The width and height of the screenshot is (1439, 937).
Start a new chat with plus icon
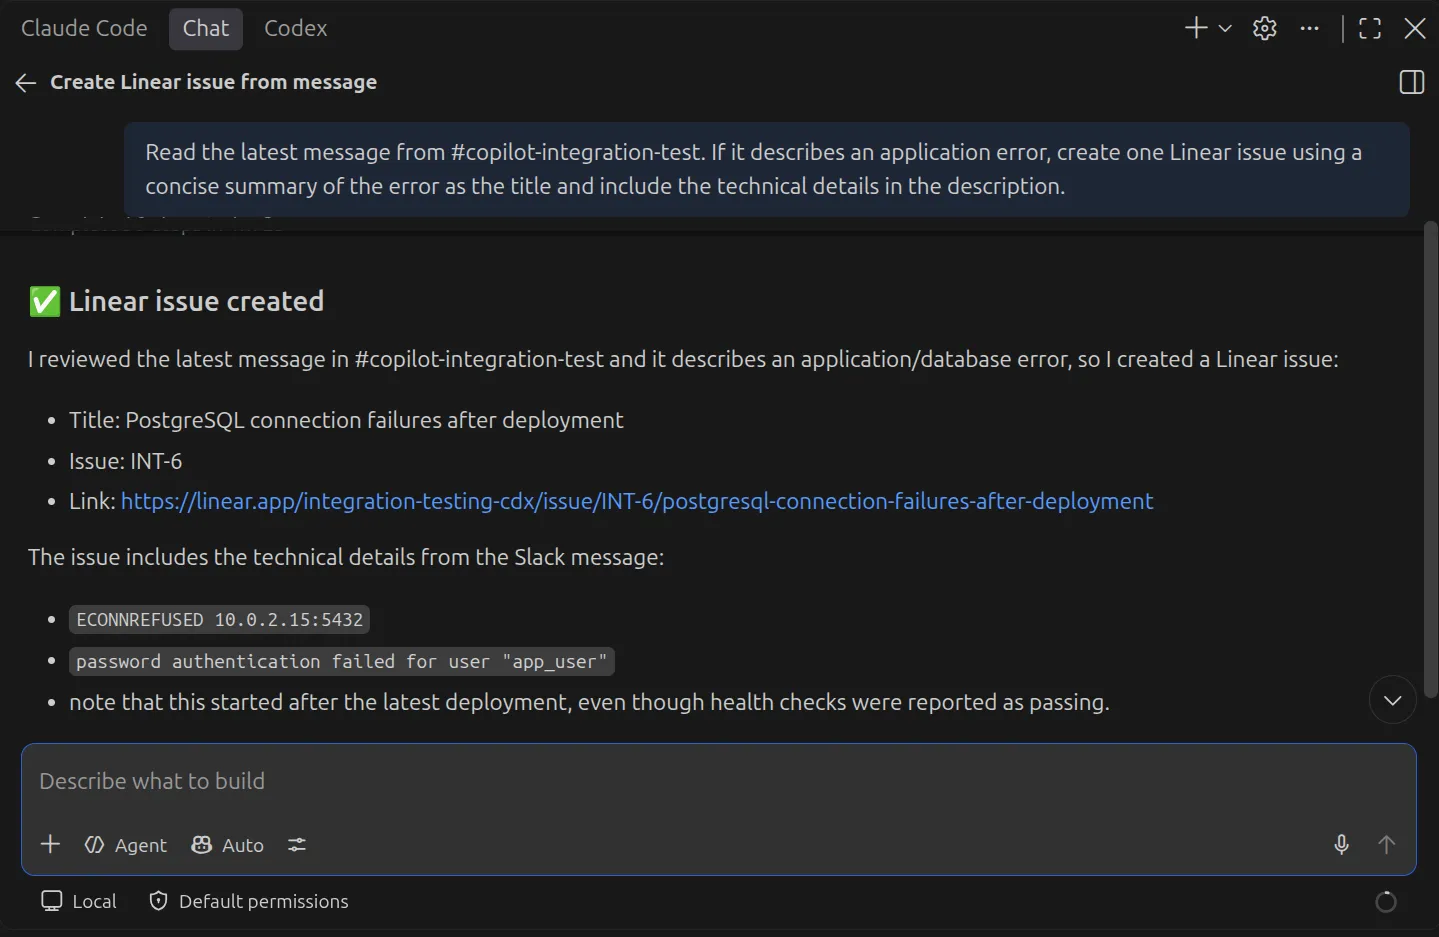pyautogui.click(x=1196, y=28)
